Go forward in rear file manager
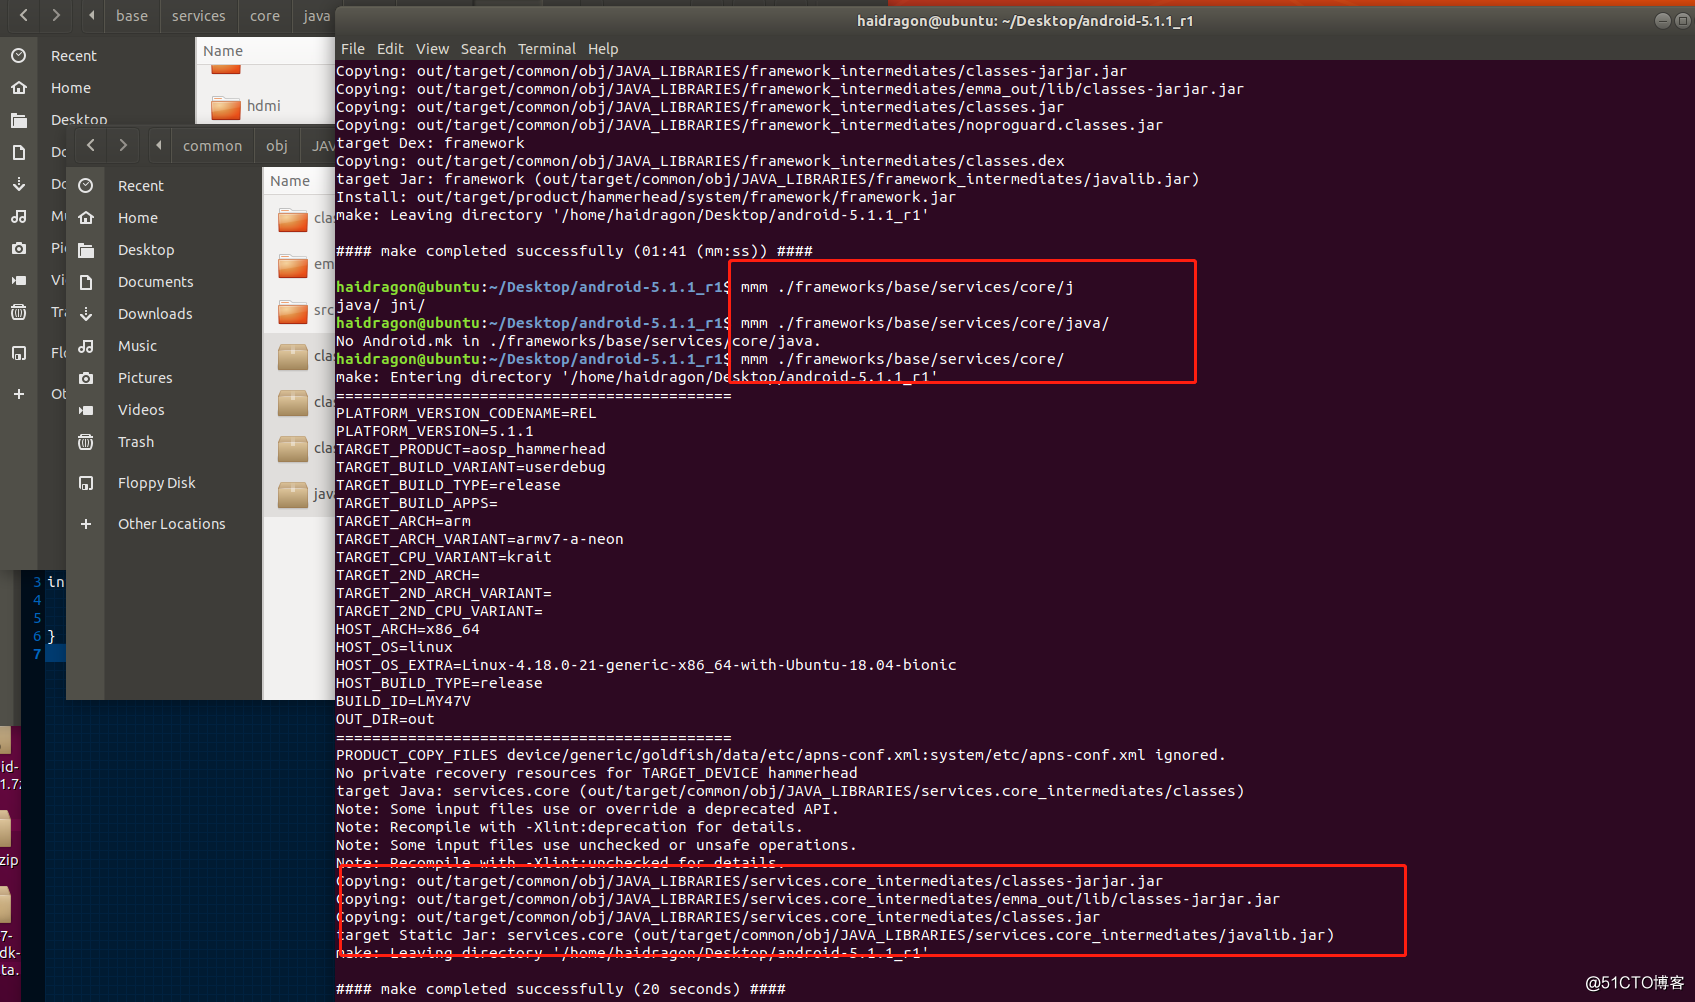The width and height of the screenshot is (1695, 1002). coord(56,15)
